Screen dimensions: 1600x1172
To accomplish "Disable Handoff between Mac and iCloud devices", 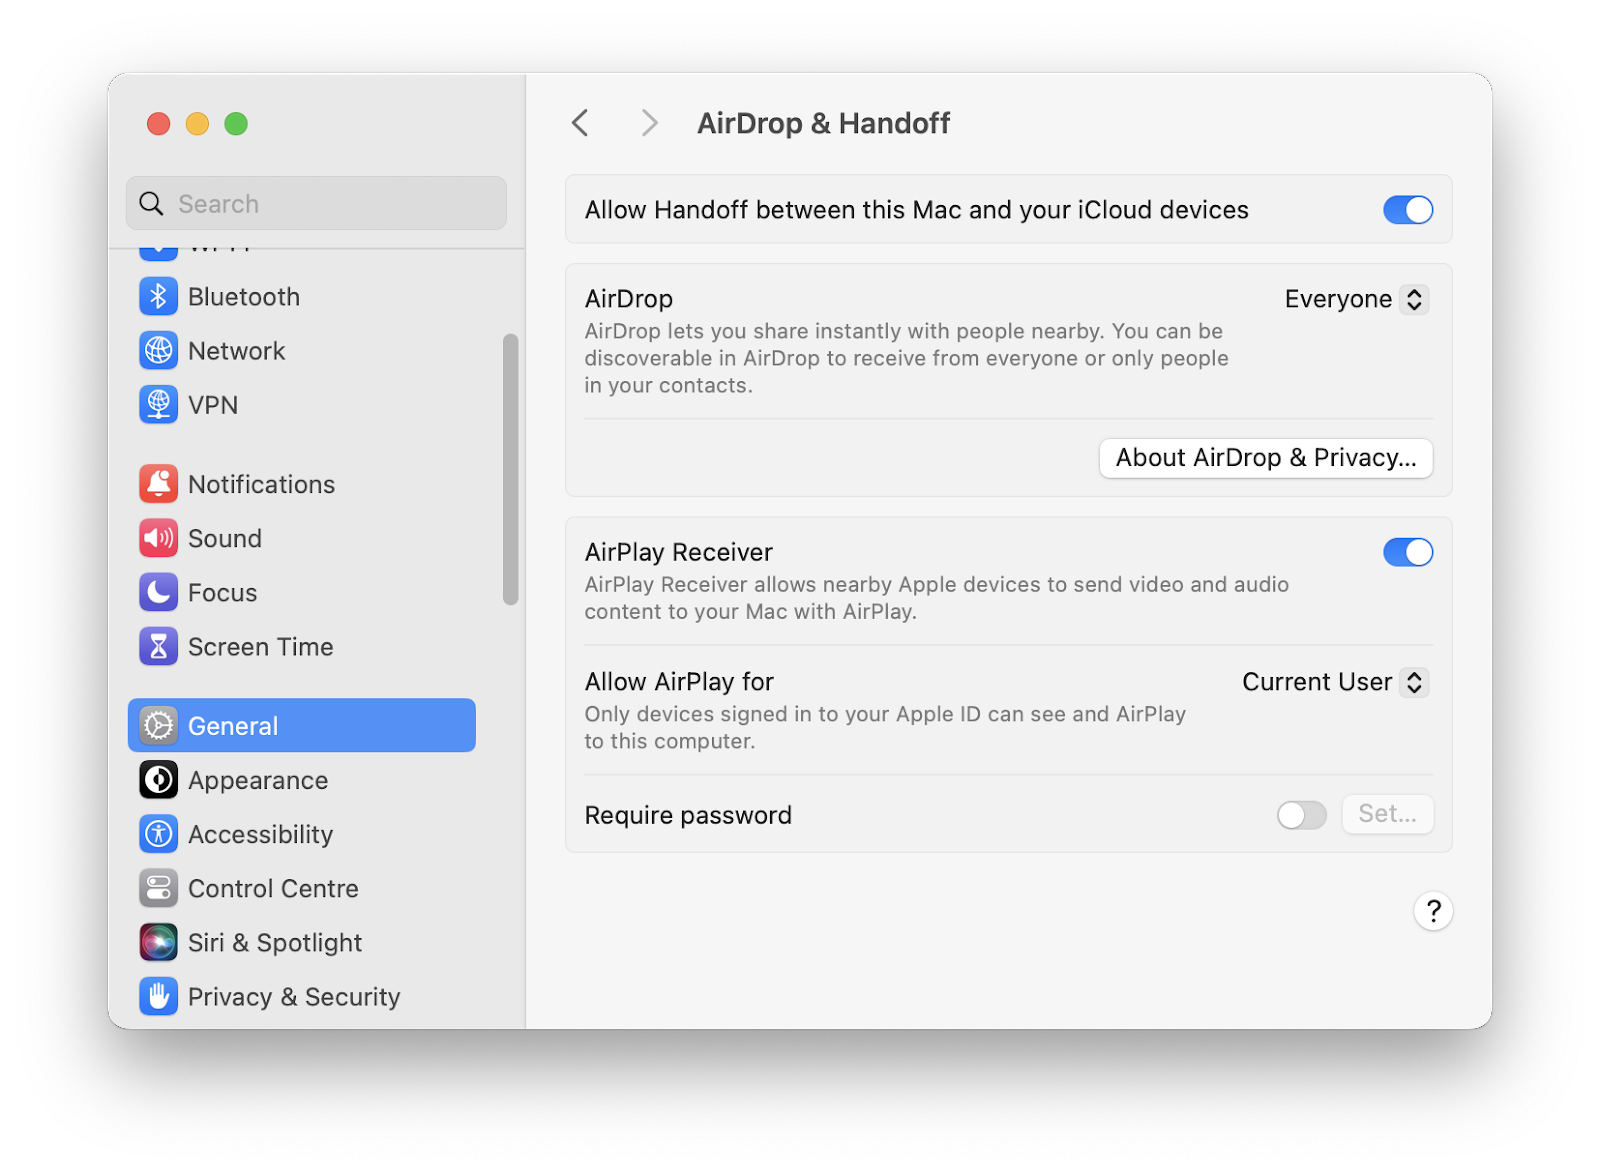I will click(1408, 210).
